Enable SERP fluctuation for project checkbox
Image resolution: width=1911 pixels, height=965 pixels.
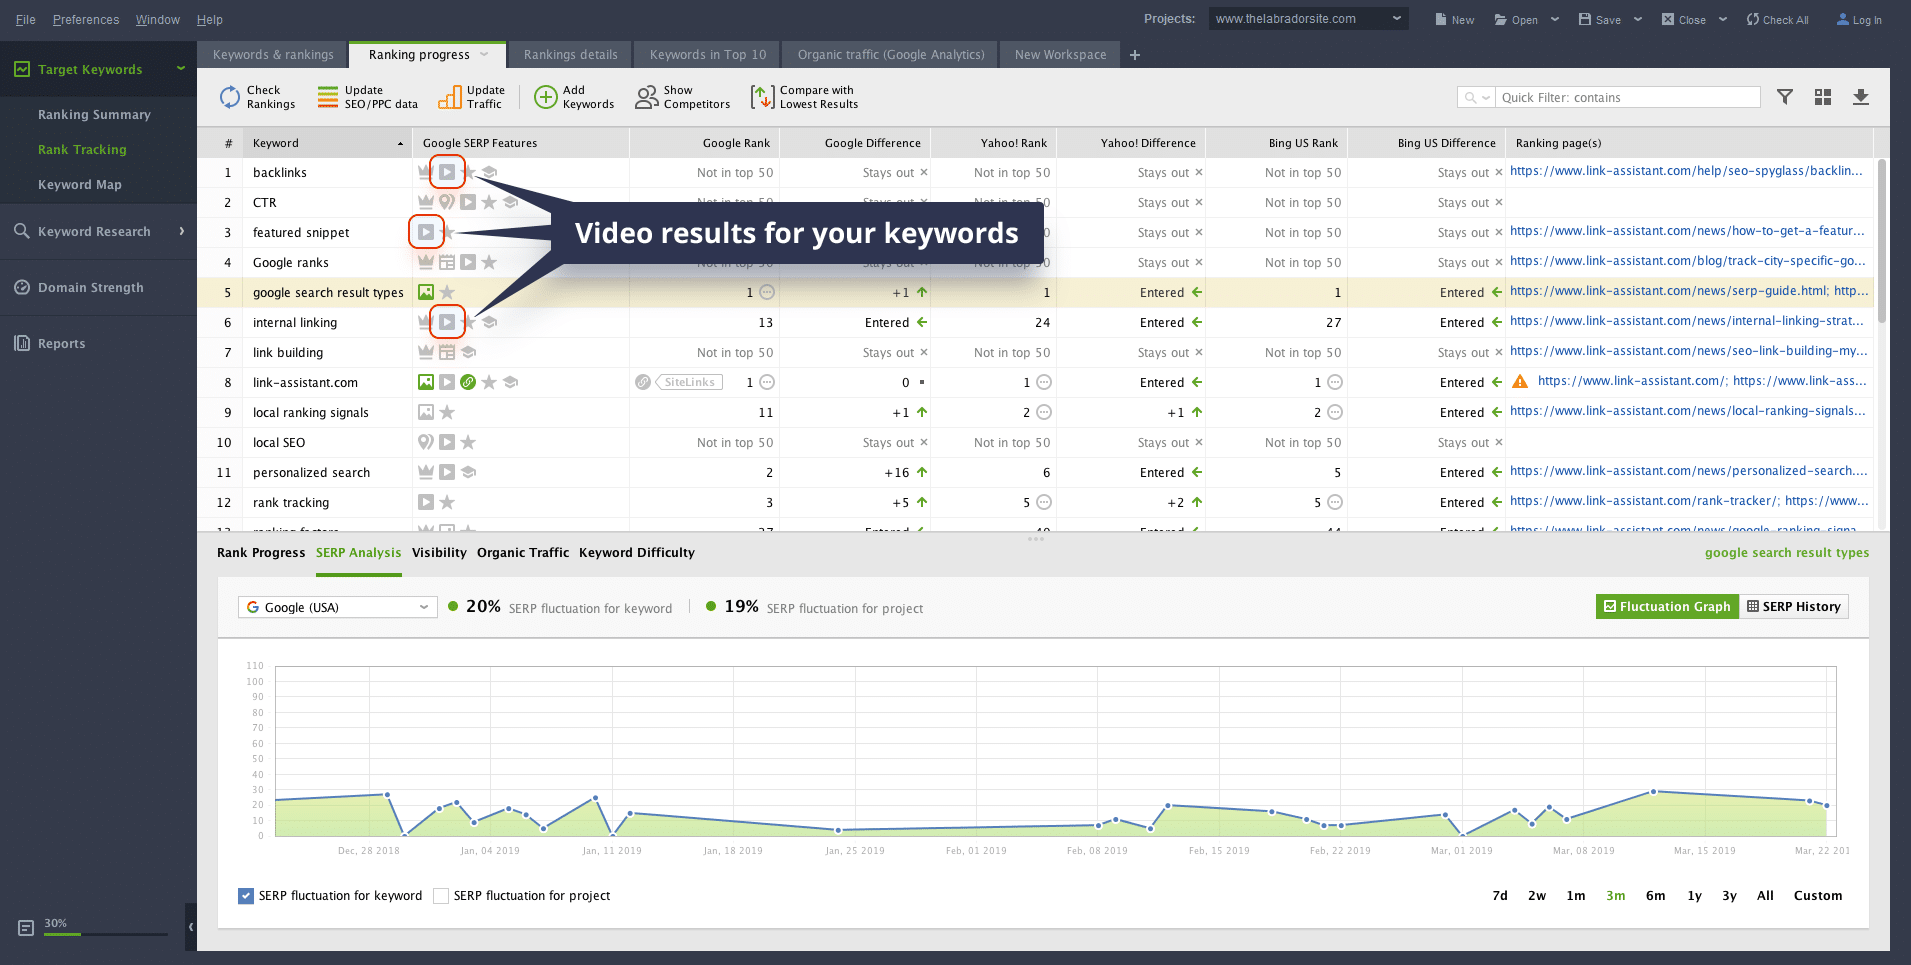click(x=440, y=895)
